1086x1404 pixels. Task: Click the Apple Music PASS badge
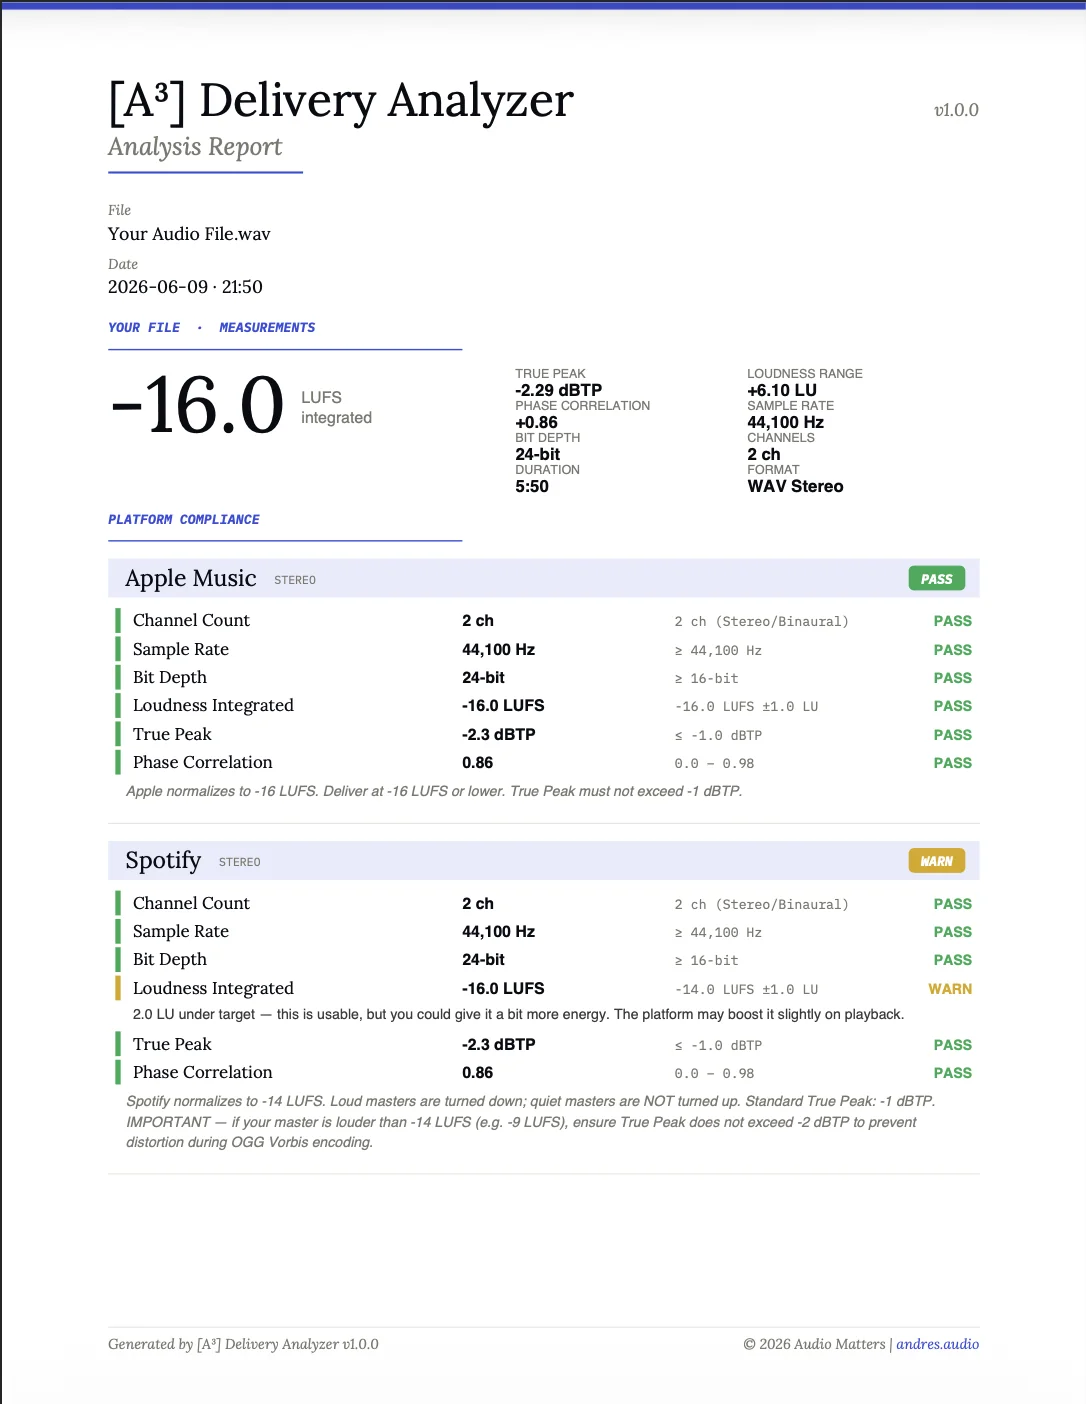(x=936, y=579)
